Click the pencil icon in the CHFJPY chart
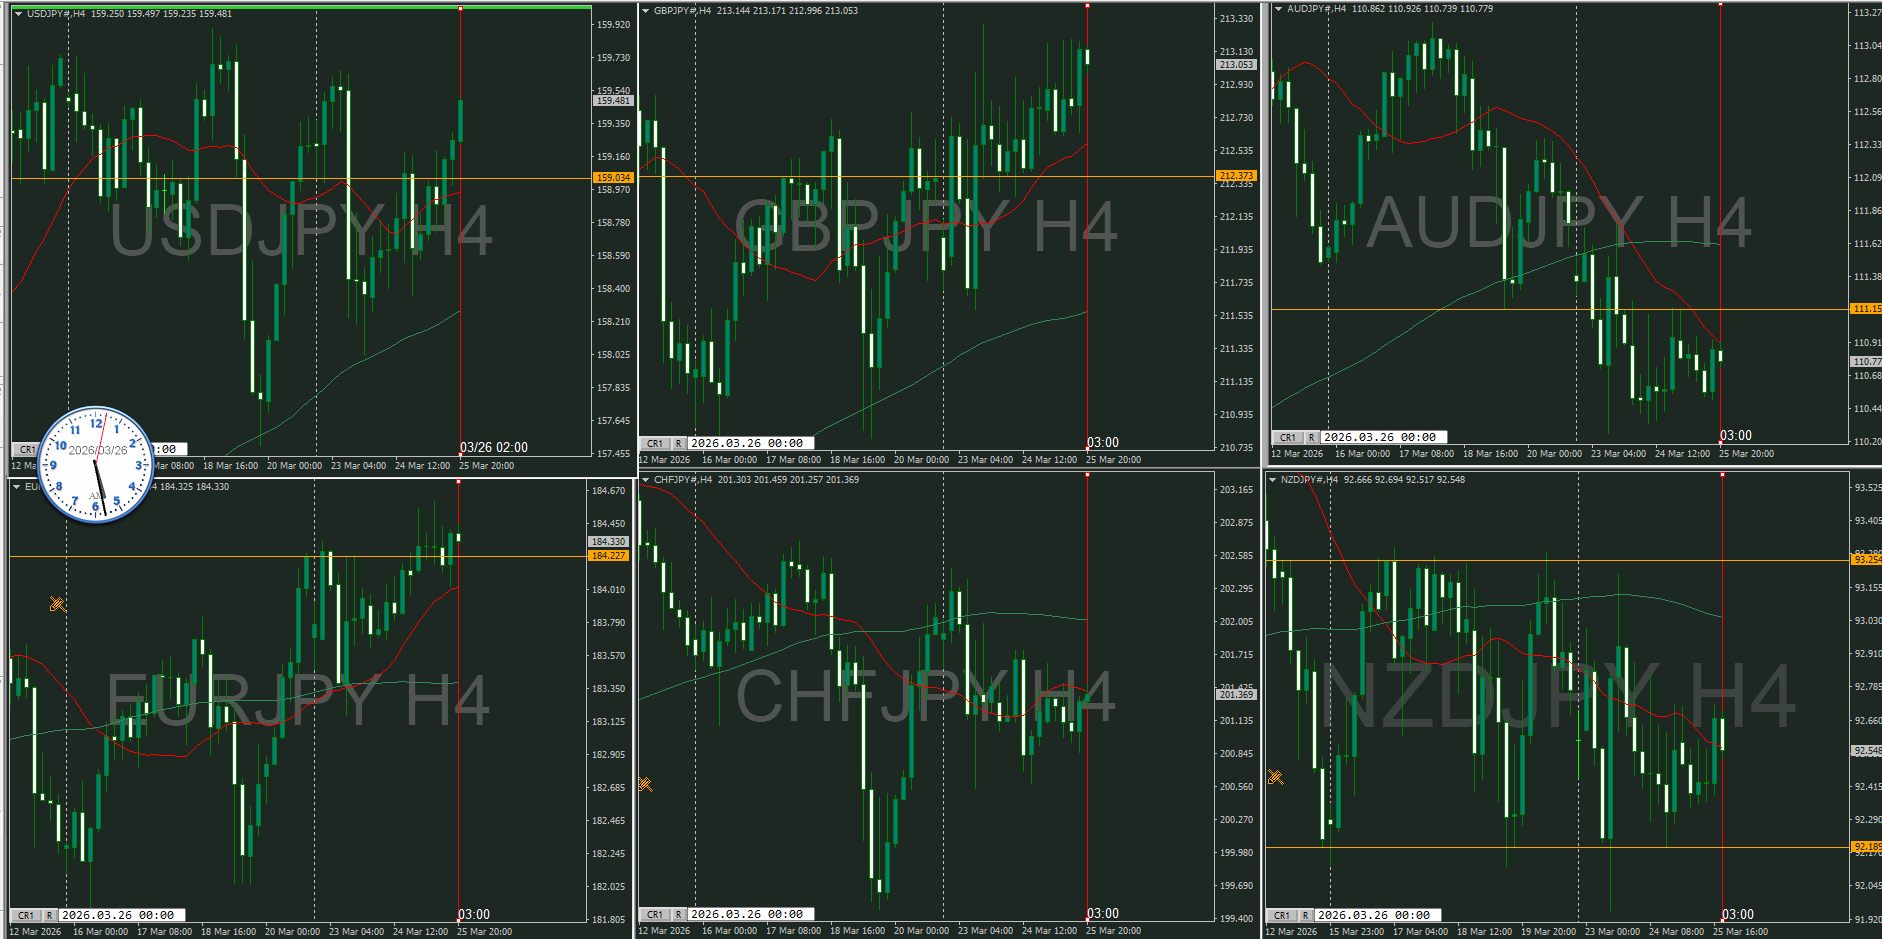 [x=645, y=784]
